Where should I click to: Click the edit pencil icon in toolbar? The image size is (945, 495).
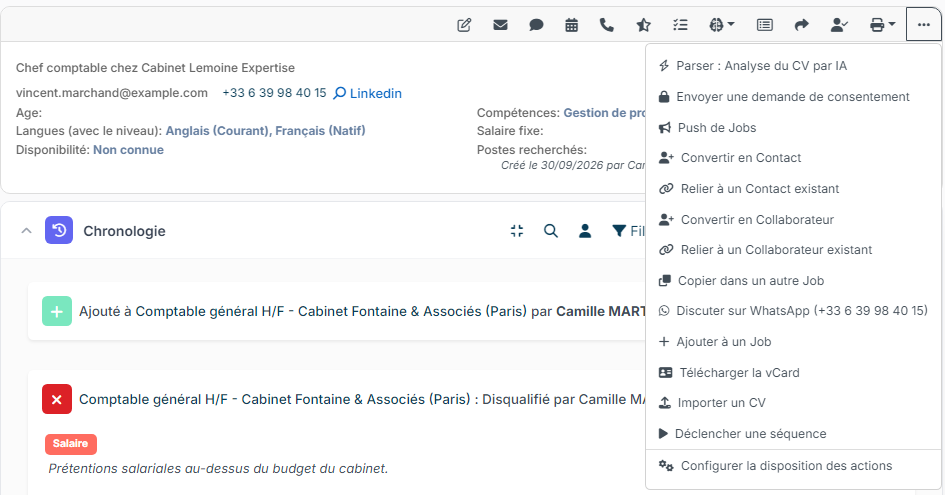coord(464,25)
